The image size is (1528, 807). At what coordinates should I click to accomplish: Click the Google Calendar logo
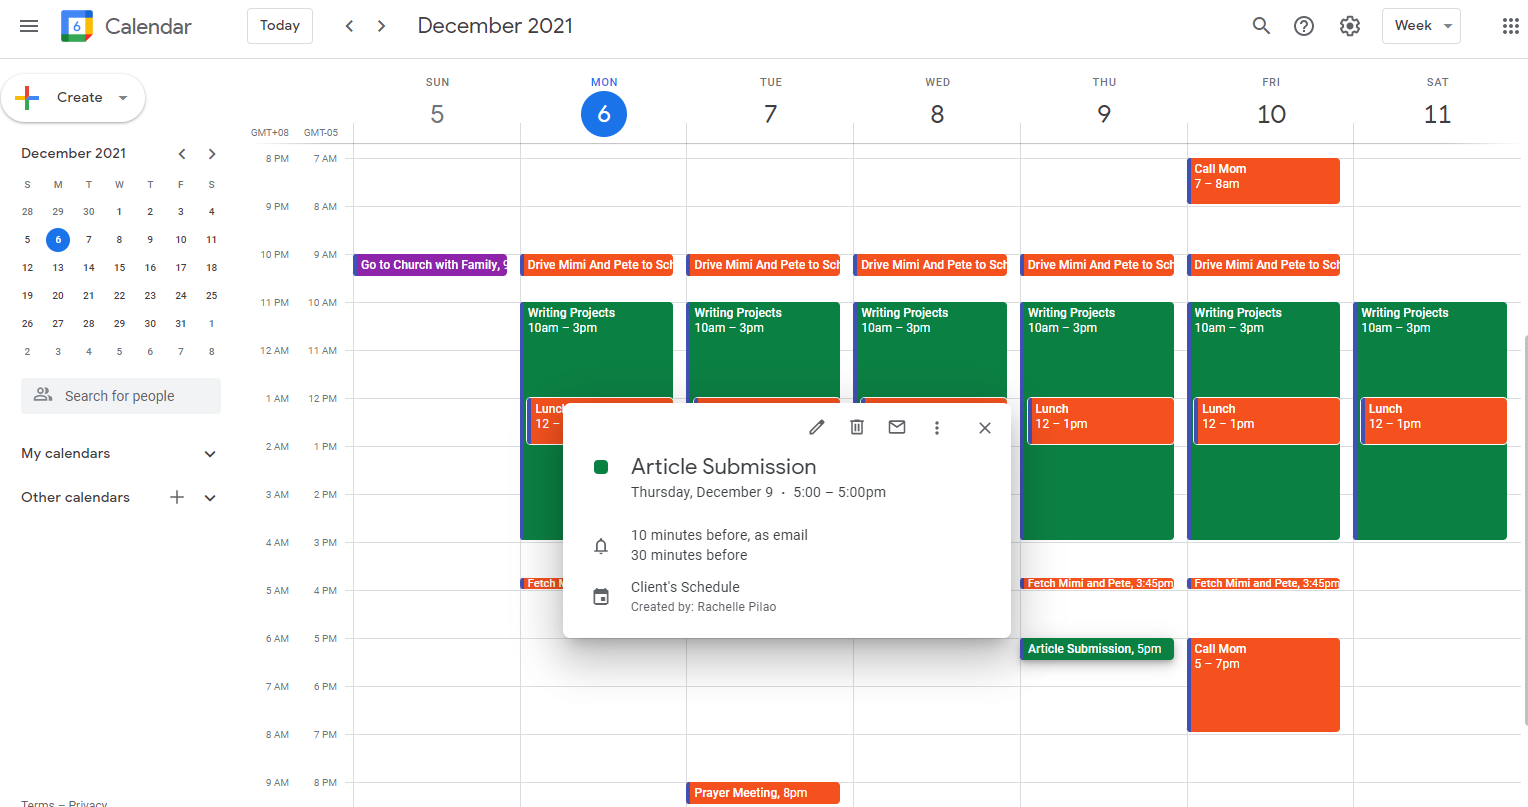coord(77,26)
